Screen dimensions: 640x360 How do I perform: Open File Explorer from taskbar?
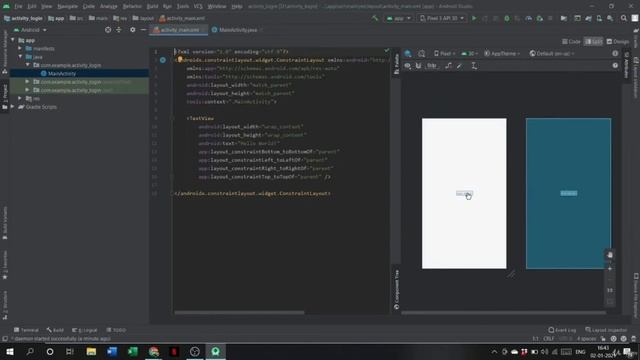pyautogui.click(x=91, y=351)
